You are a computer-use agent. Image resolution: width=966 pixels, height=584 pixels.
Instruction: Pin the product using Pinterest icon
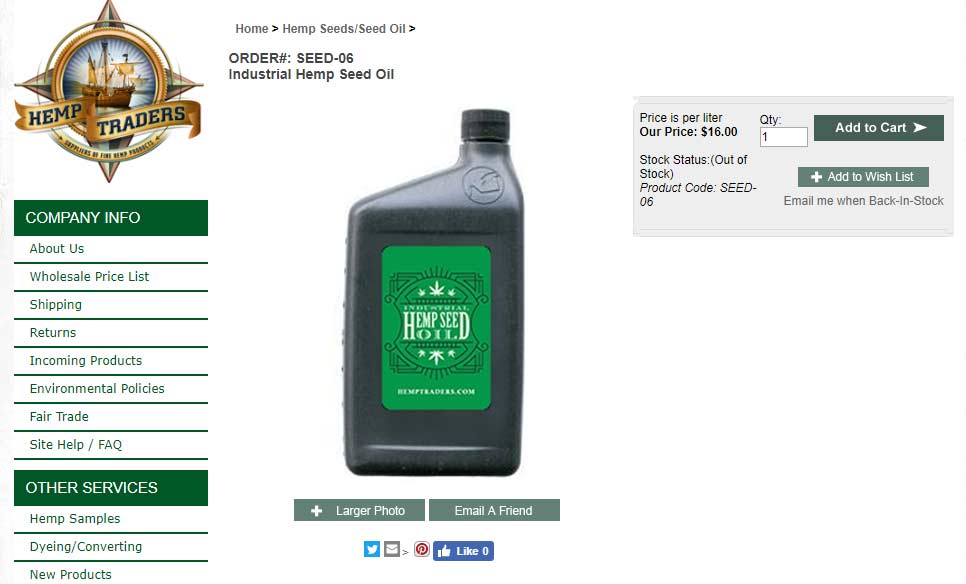click(x=422, y=549)
